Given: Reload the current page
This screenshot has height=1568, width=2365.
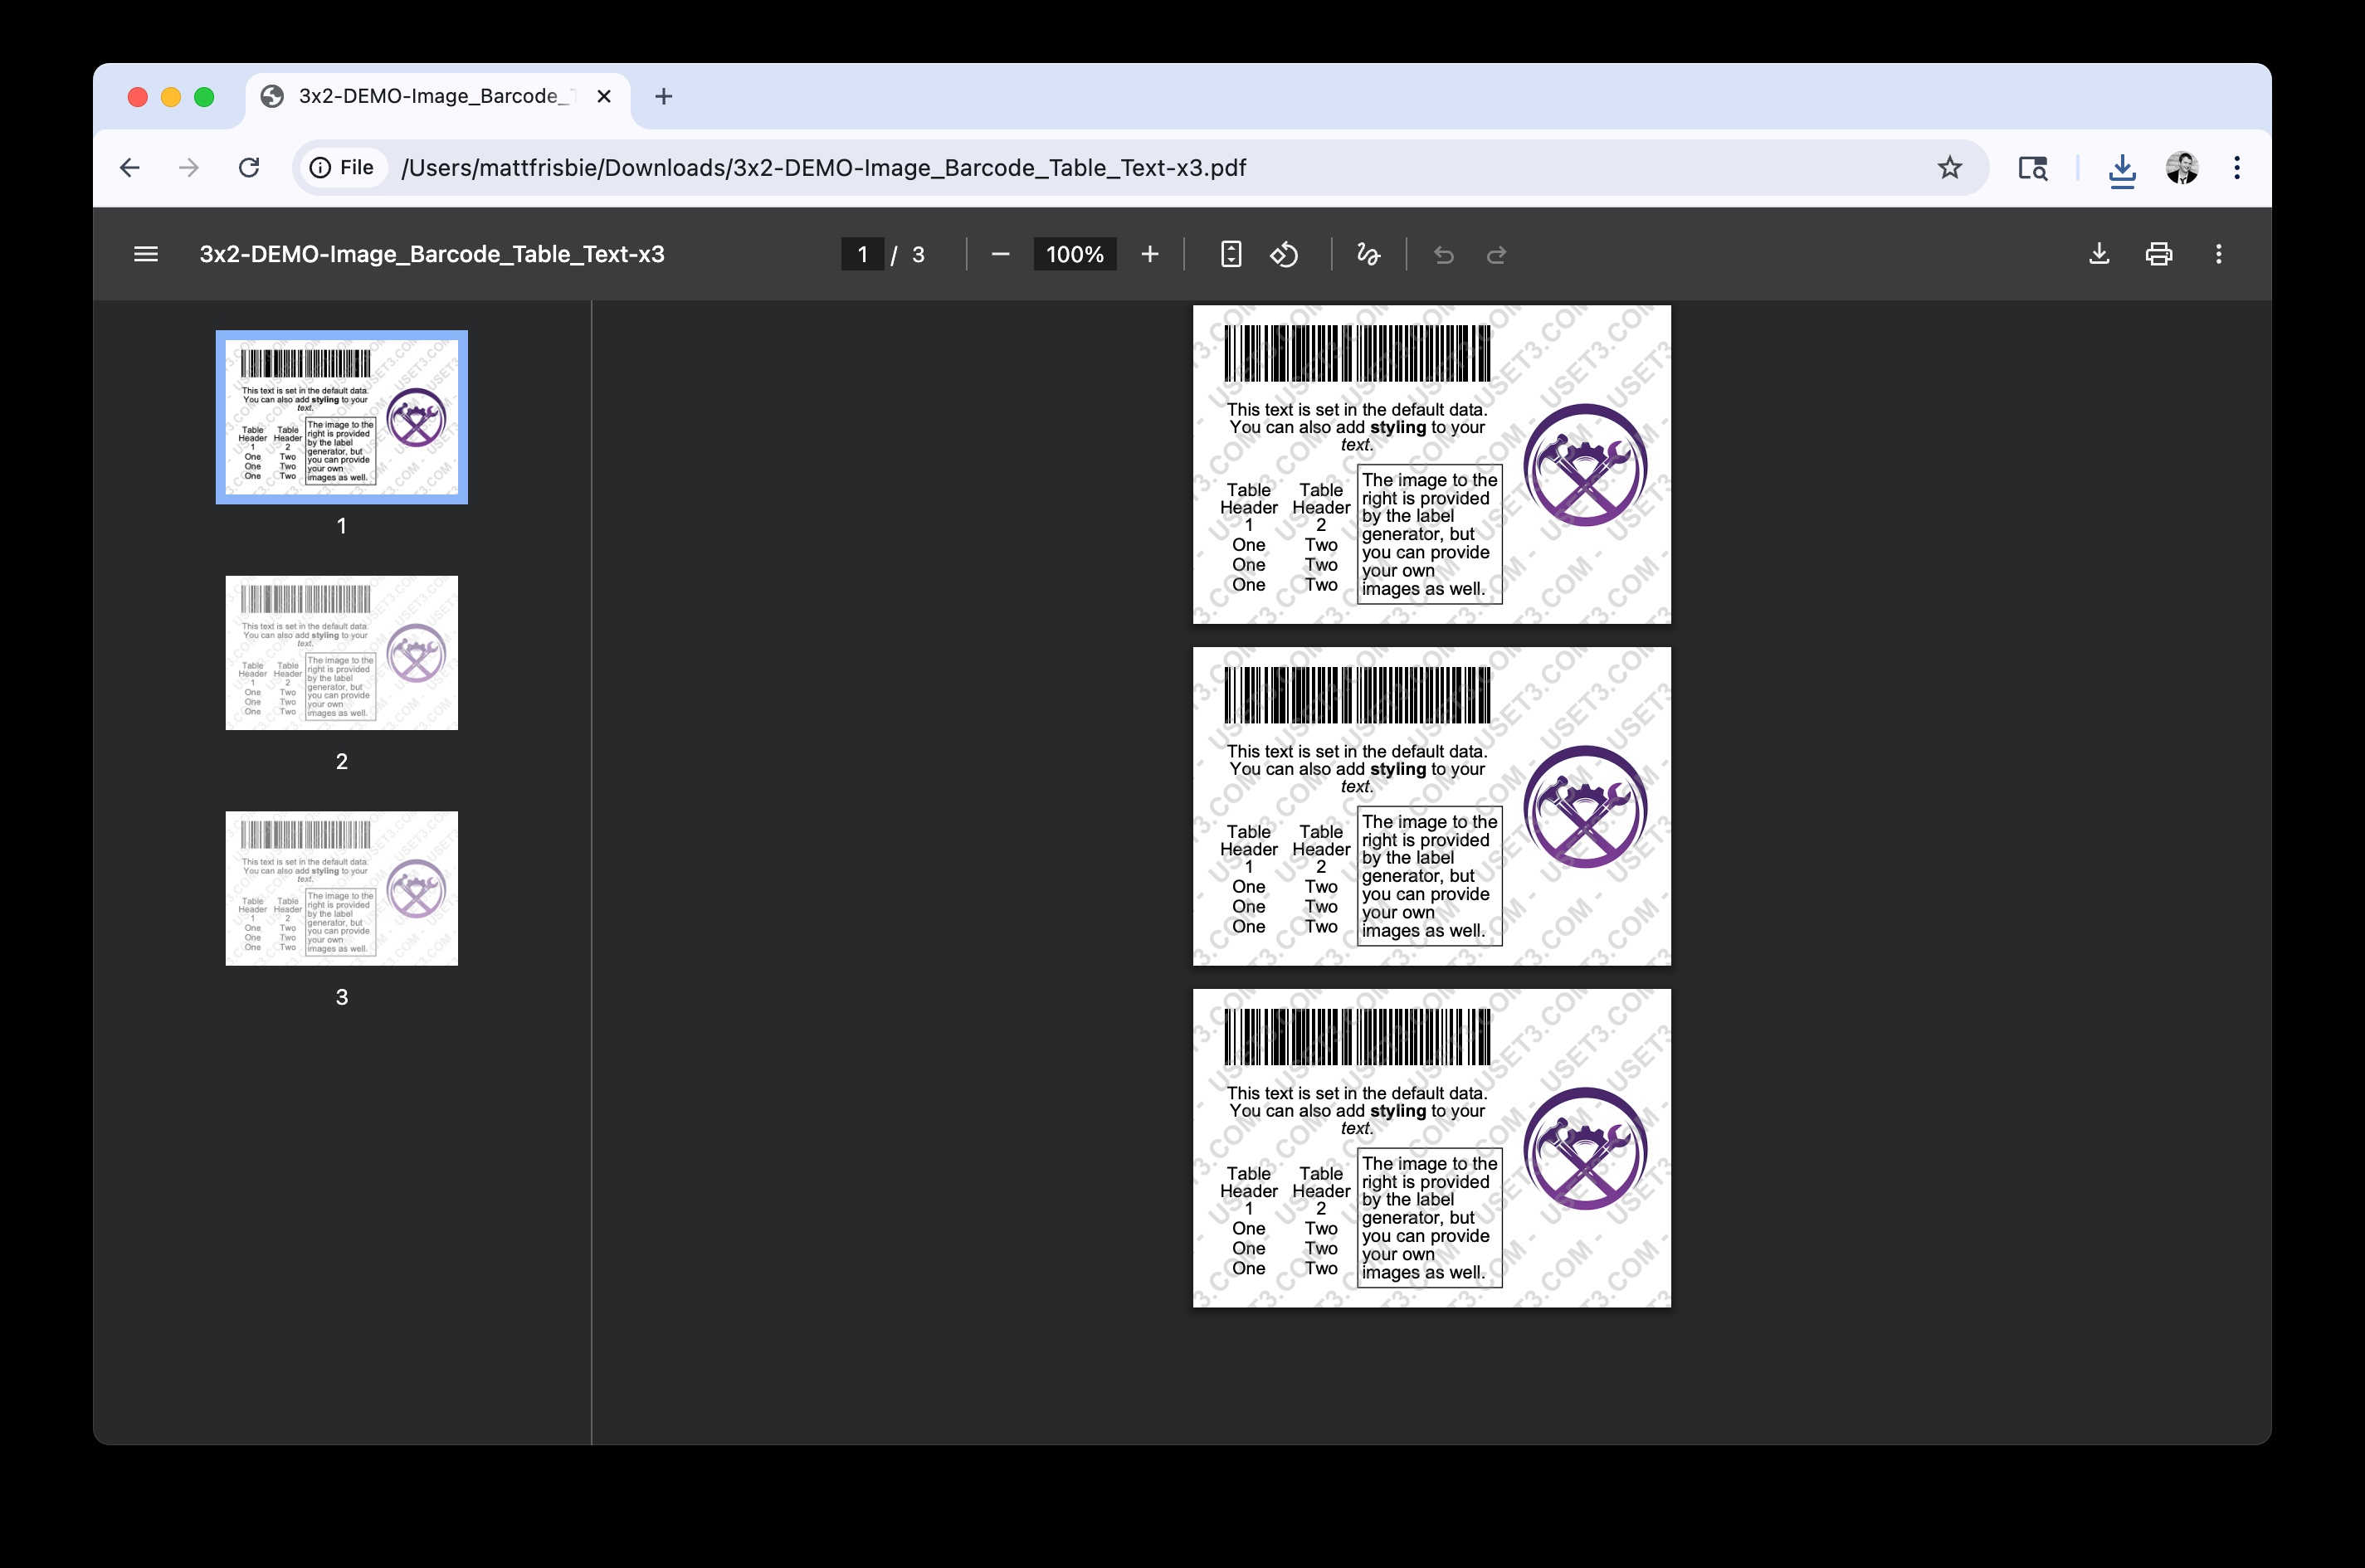Looking at the screenshot, I should coord(249,167).
